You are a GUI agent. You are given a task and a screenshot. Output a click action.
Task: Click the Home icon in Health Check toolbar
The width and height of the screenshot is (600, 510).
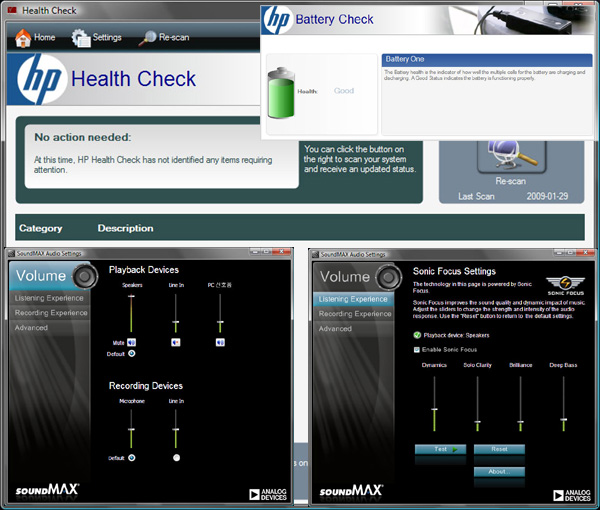pos(23,38)
